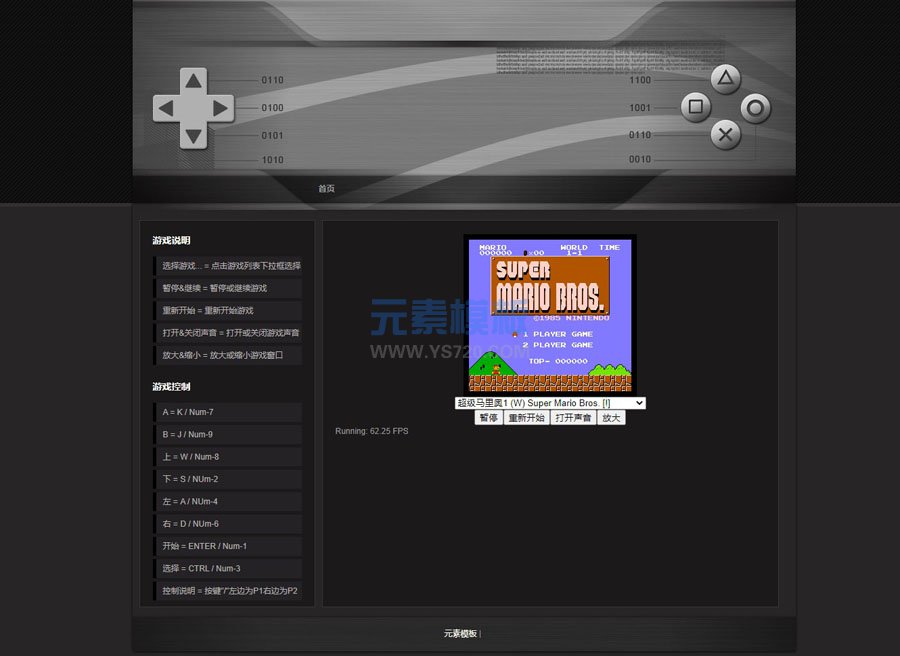
Task: Click the '选择游戏... = 点击游戏列表下拉框选择' instruction row
Action: tap(228, 266)
